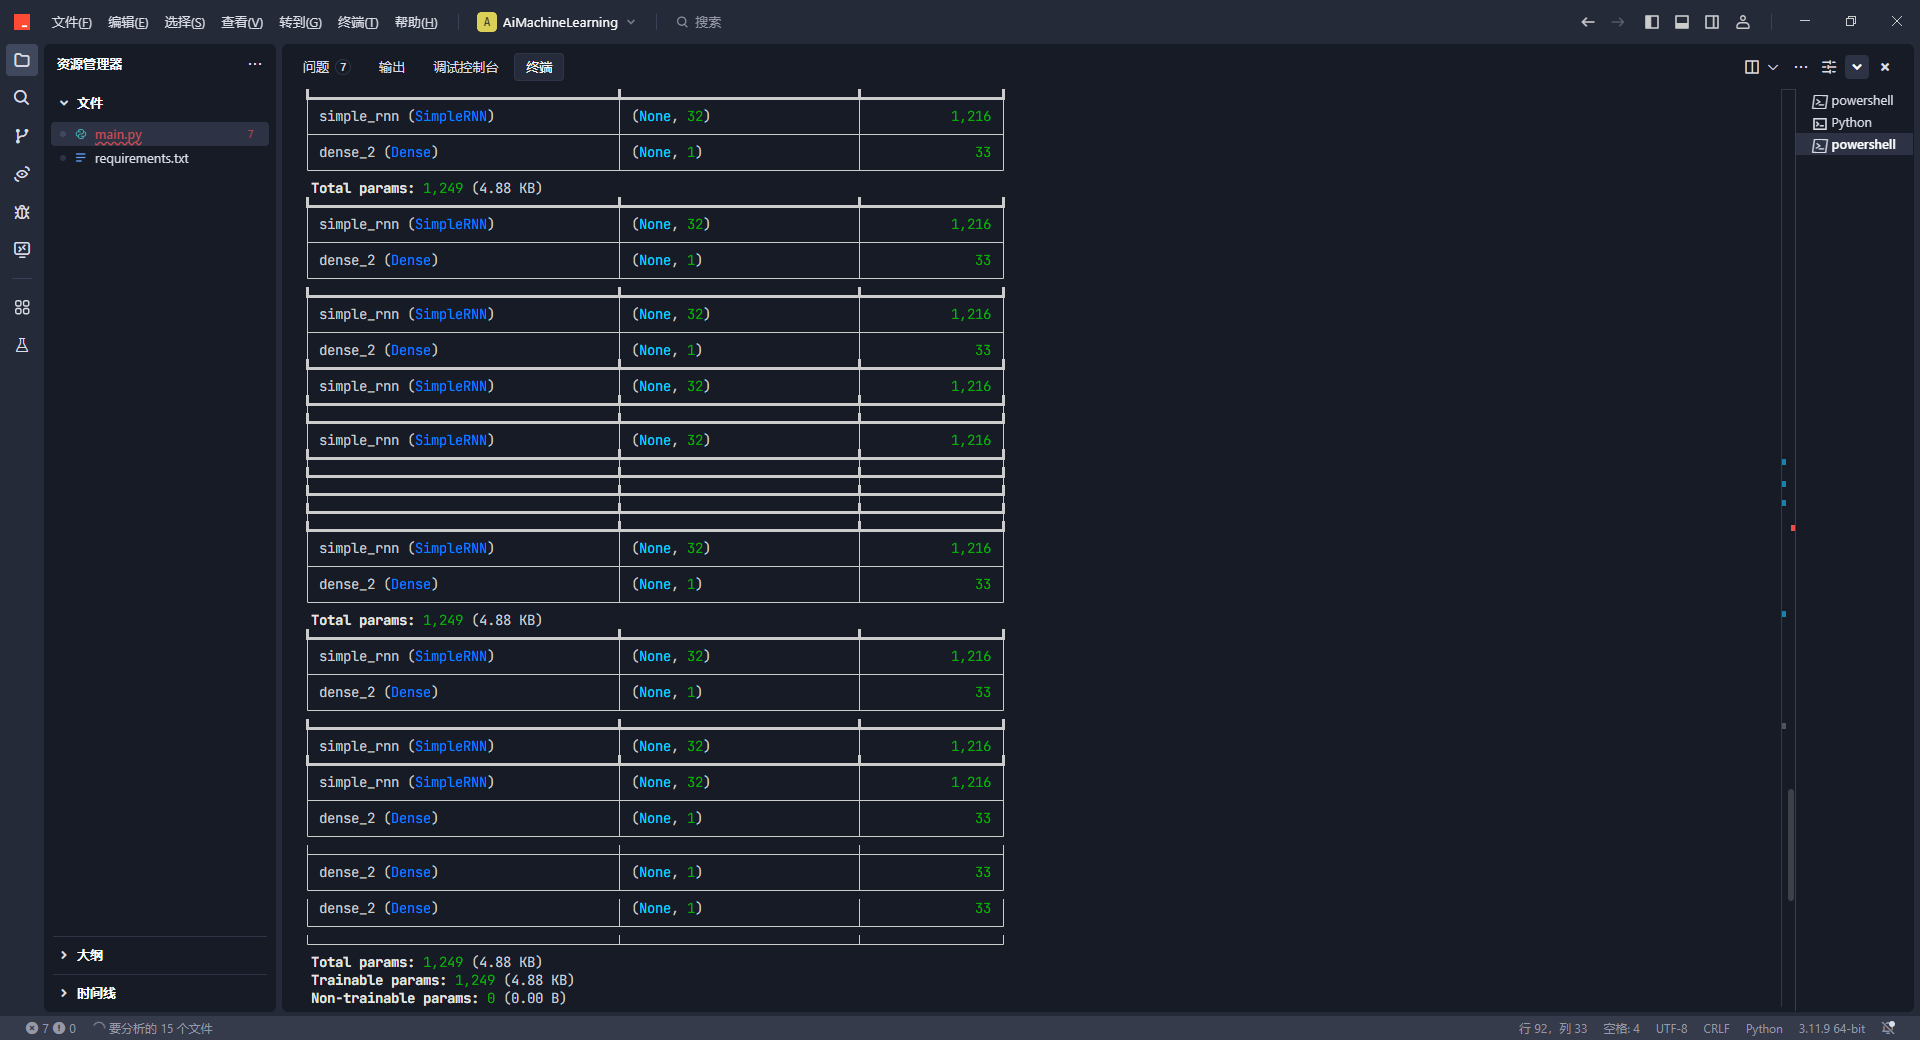This screenshot has width=1920, height=1040.
Task: Open explorer more actions ellipsis
Action: tap(255, 64)
